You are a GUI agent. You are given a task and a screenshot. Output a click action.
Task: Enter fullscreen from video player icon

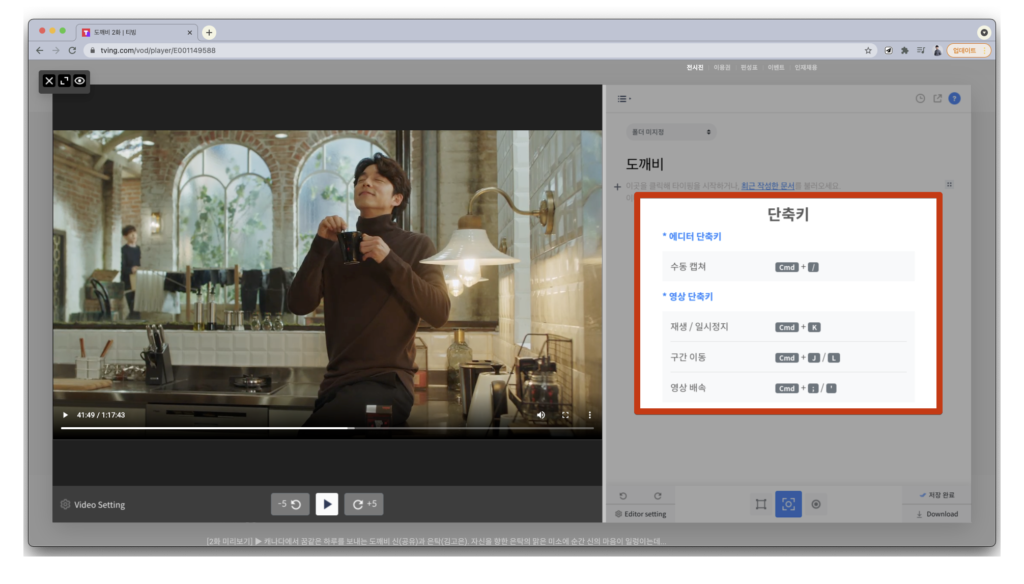click(566, 415)
